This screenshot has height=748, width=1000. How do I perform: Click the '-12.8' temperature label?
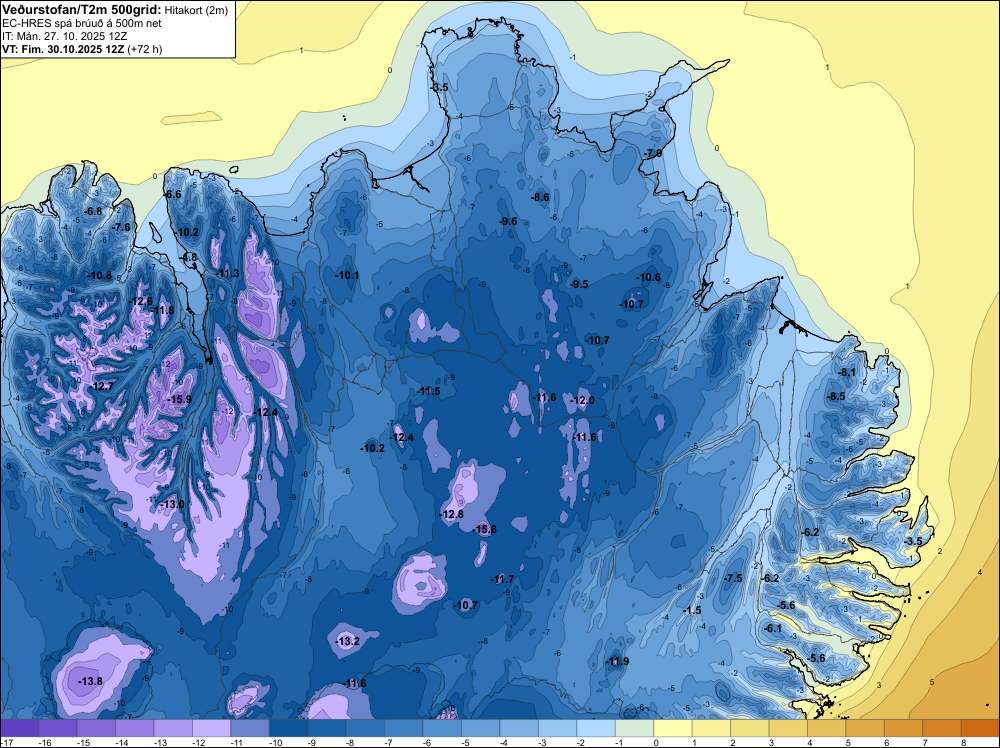pos(452,514)
